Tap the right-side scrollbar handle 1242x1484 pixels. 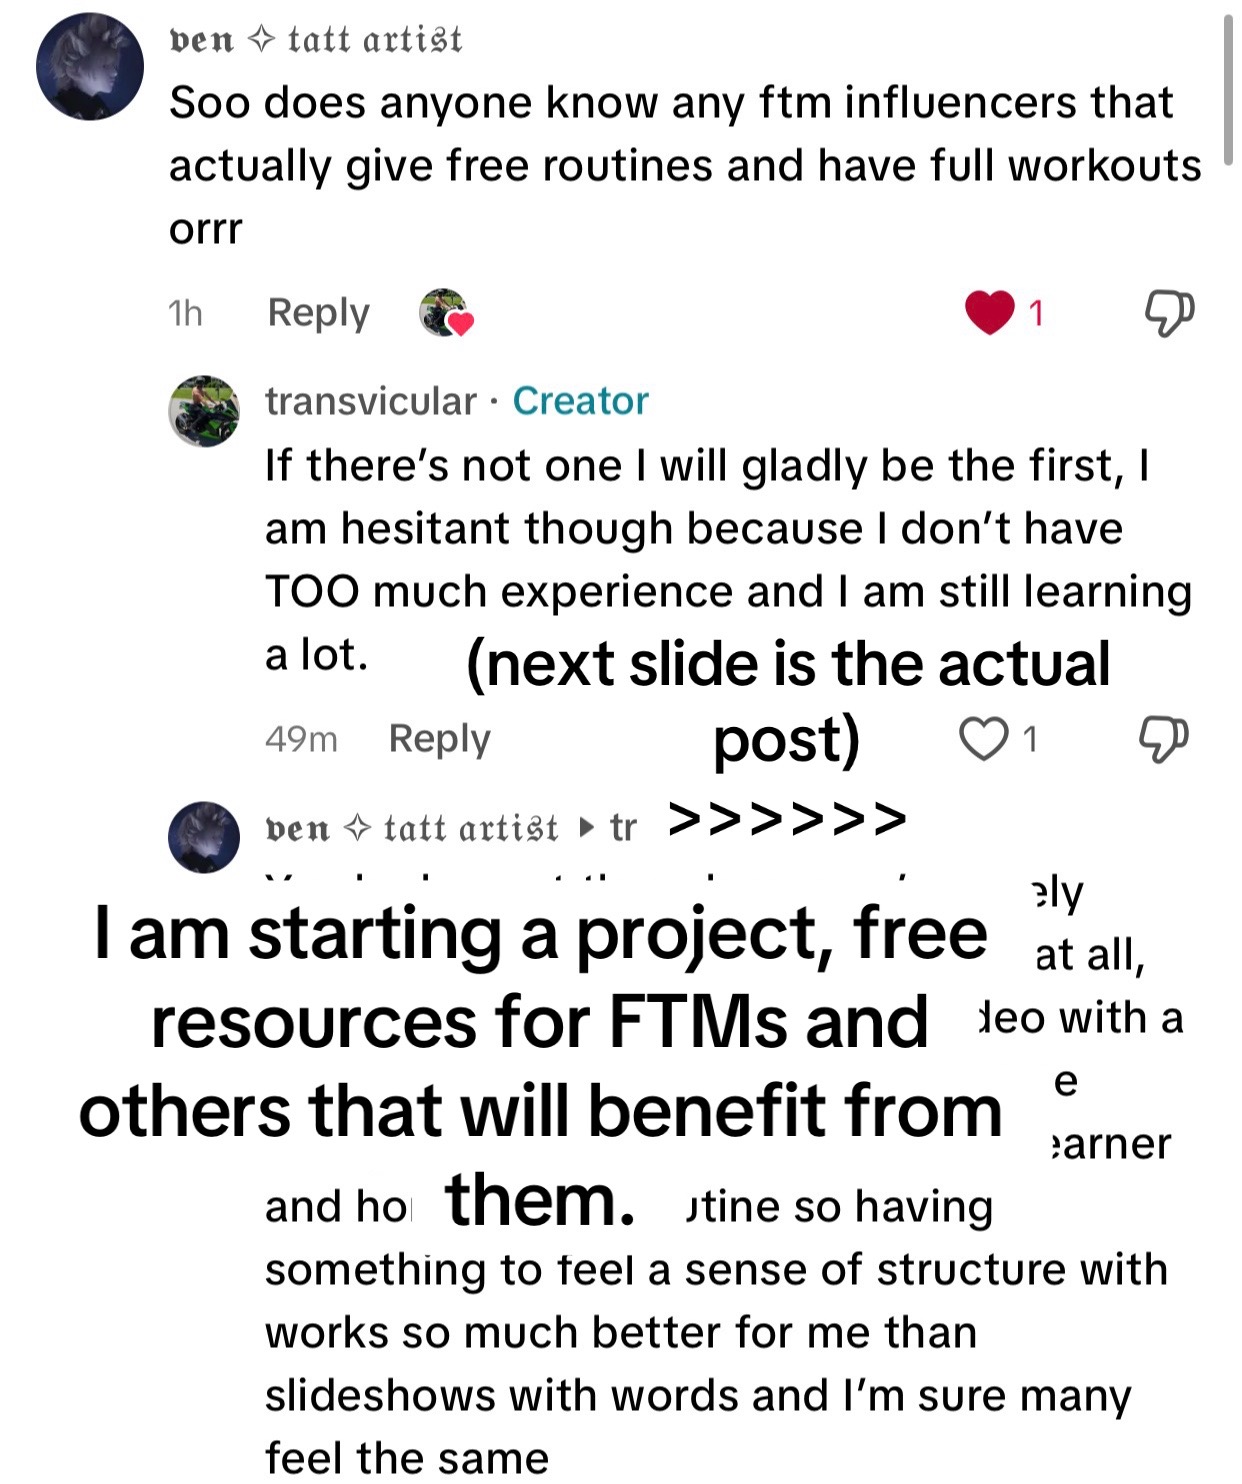[x=1228, y=90]
